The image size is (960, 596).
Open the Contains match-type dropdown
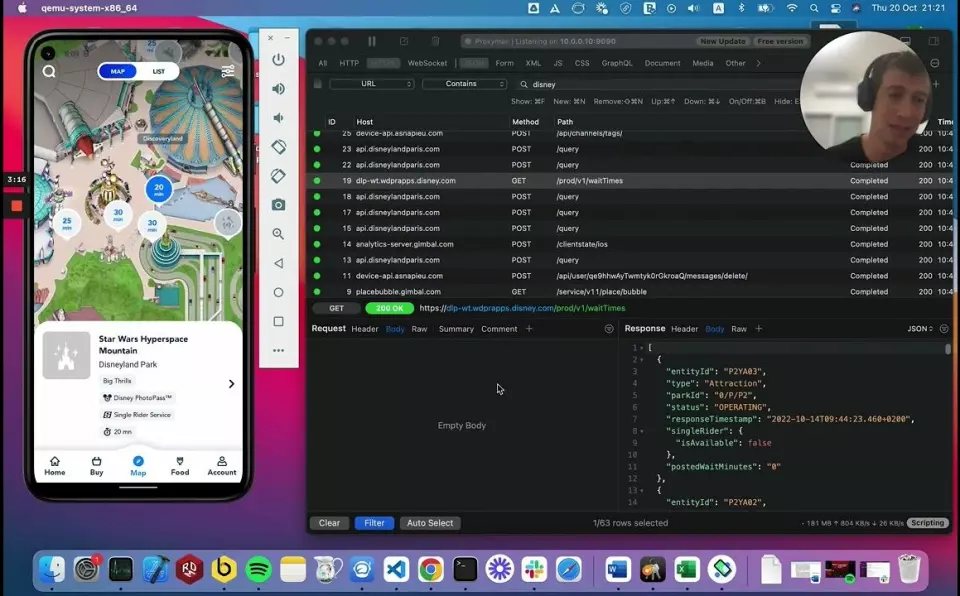click(x=464, y=84)
